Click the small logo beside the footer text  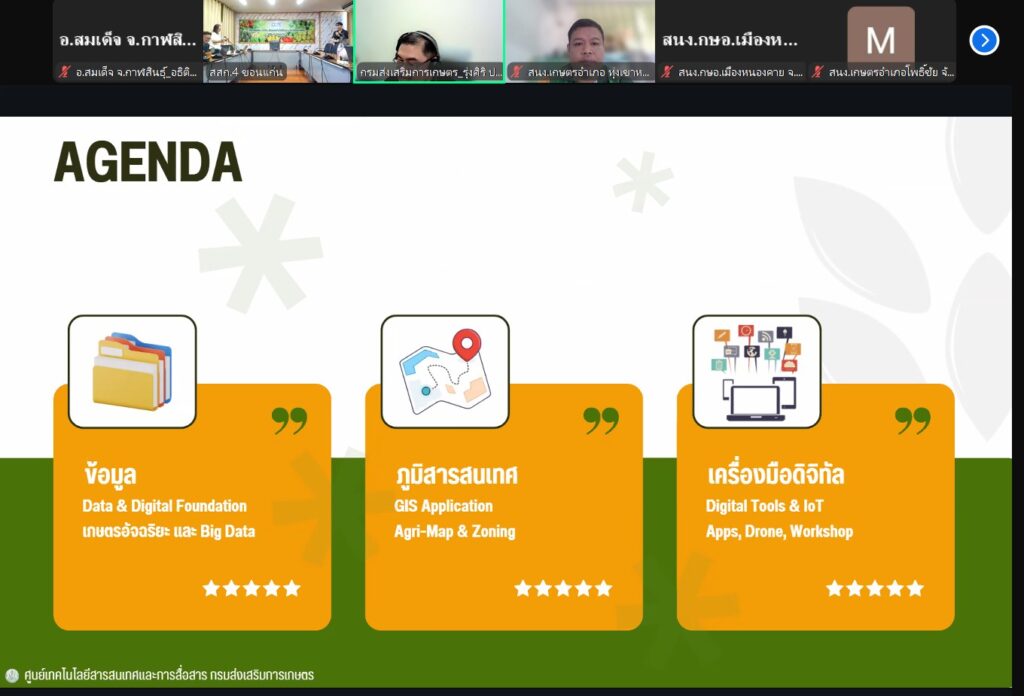12,675
